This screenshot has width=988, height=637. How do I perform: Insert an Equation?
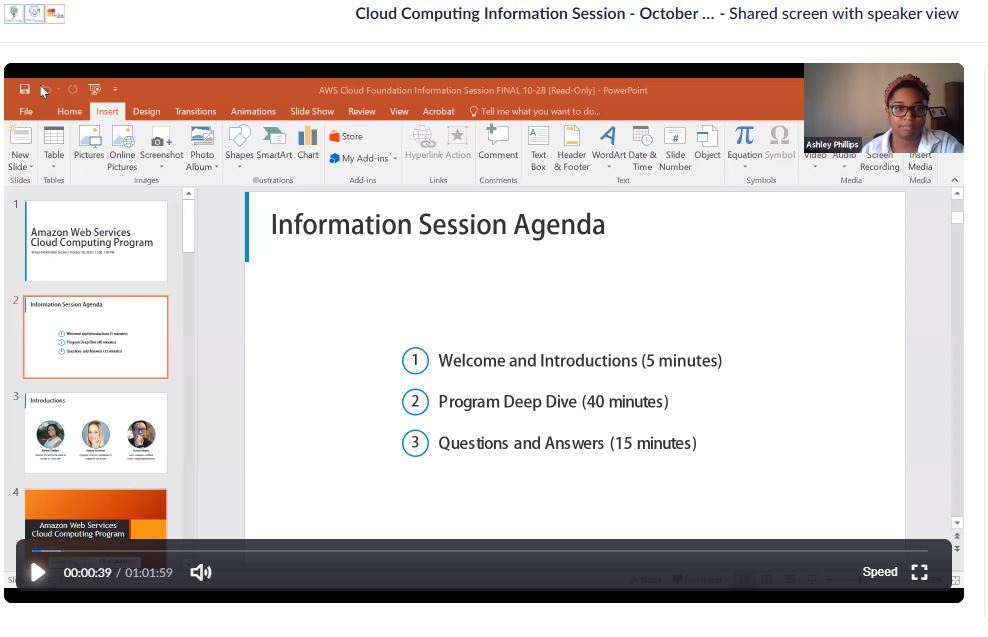[745, 147]
